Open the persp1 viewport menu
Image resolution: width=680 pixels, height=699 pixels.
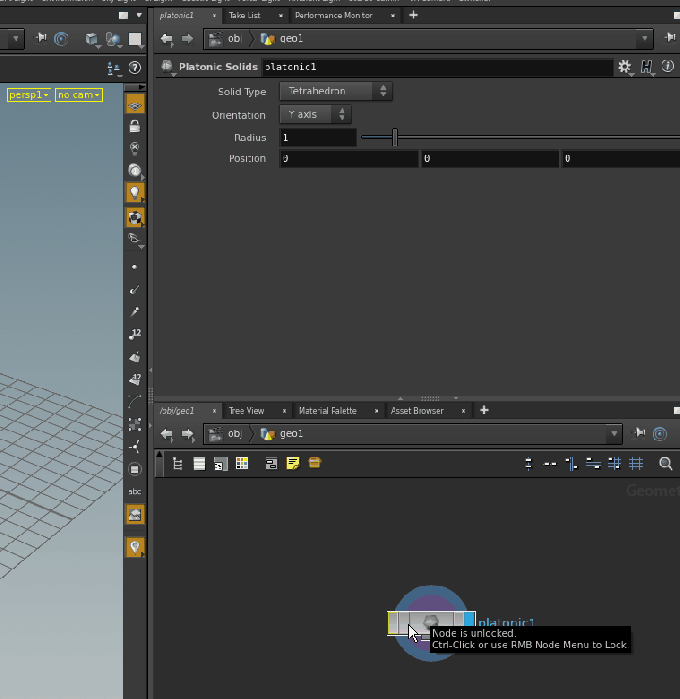click(x=28, y=94)
